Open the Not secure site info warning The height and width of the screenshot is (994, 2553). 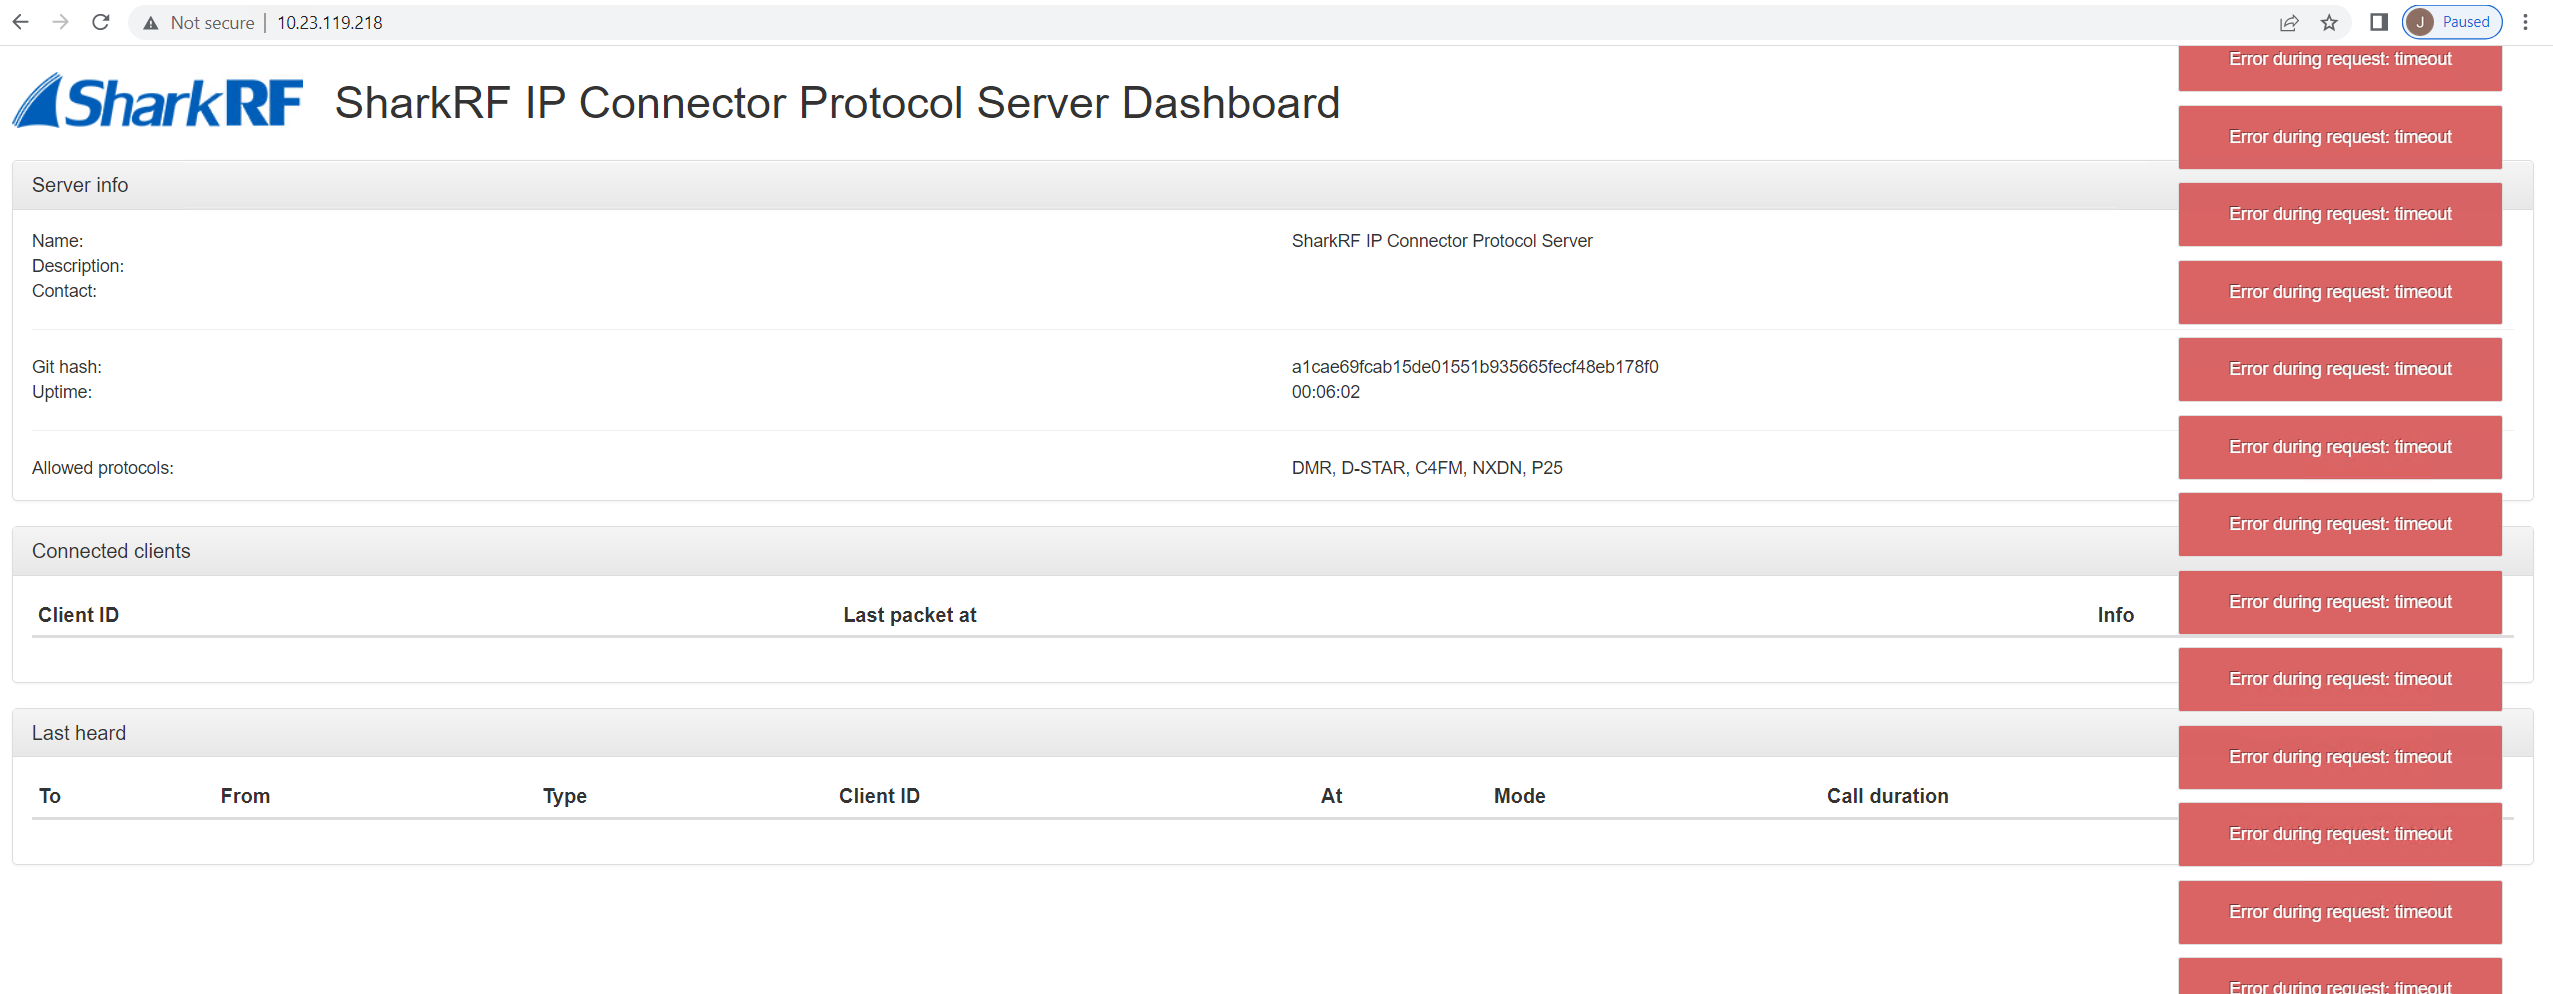pos(199,22)
